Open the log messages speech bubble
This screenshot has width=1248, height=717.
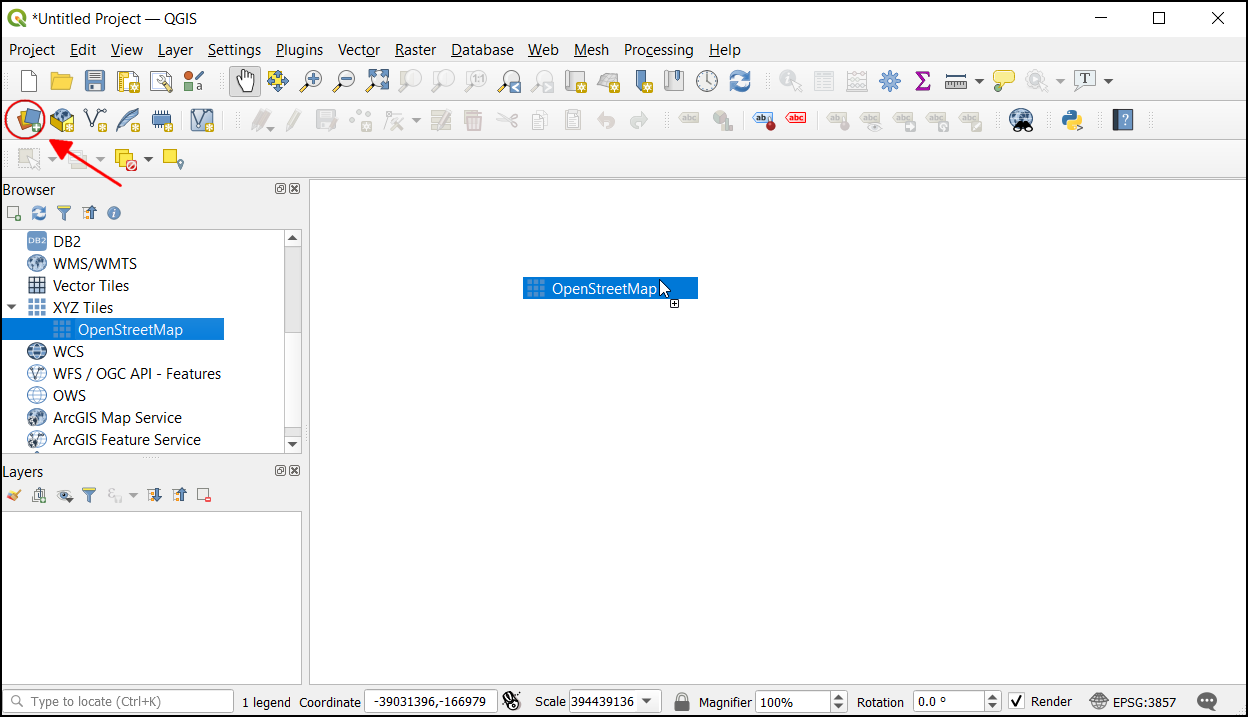(x=1207, y=701)
